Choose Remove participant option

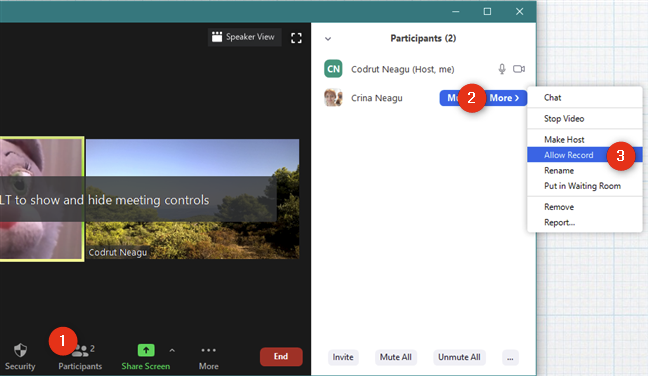click(x=585, y=207)
